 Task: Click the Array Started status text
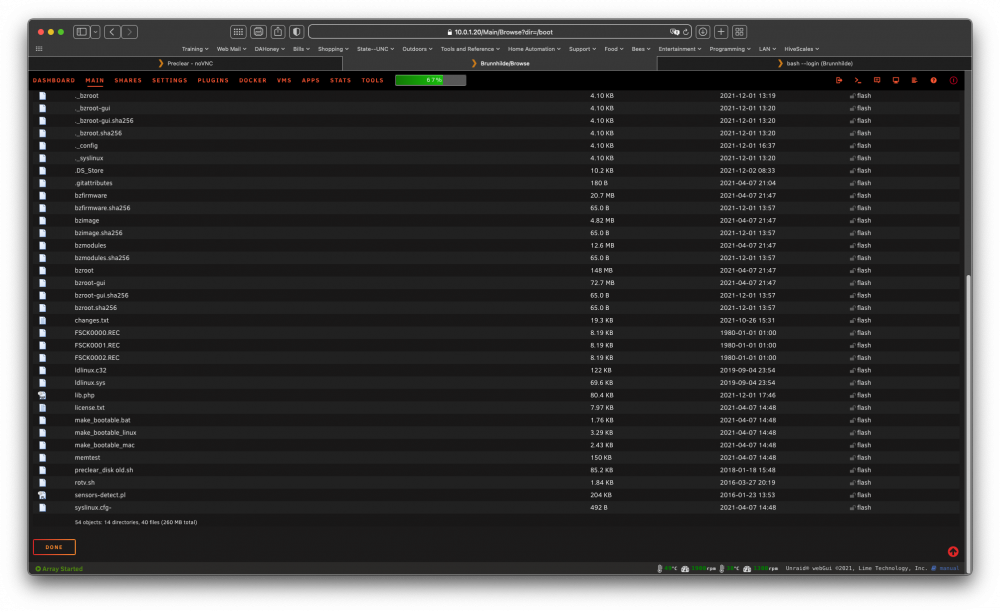point(62,569)
